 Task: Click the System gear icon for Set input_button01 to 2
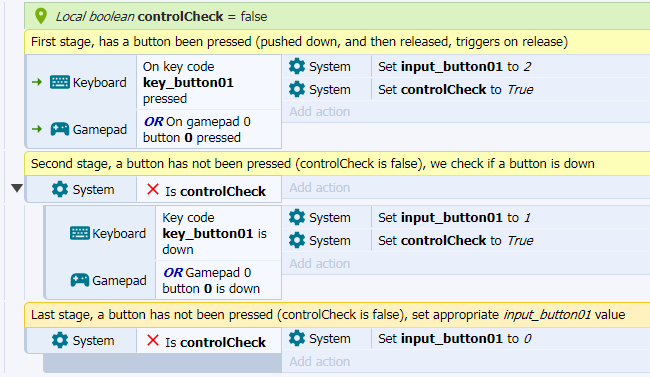pos(297,66)
